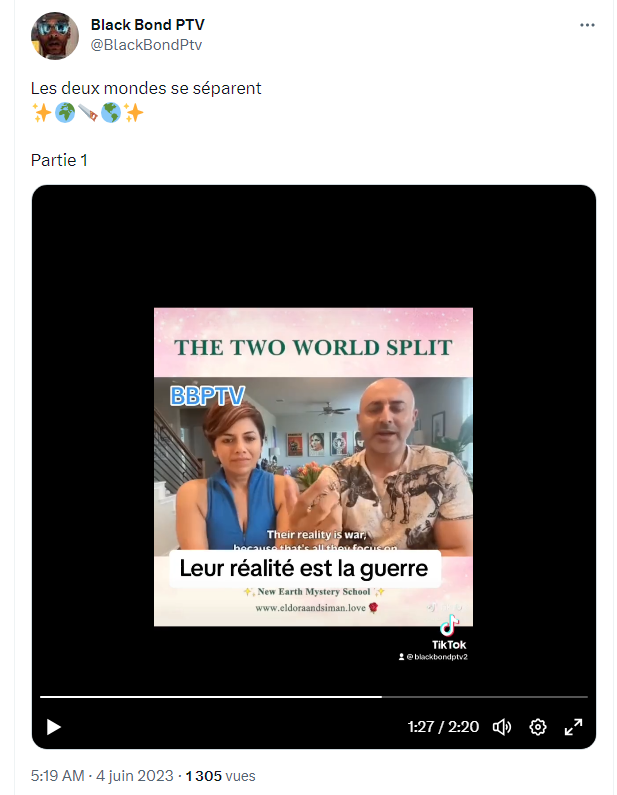Open the Black Bond PTV display name link
The height and width of the screenshot is (795, 617).
click(x=147, y=25)
